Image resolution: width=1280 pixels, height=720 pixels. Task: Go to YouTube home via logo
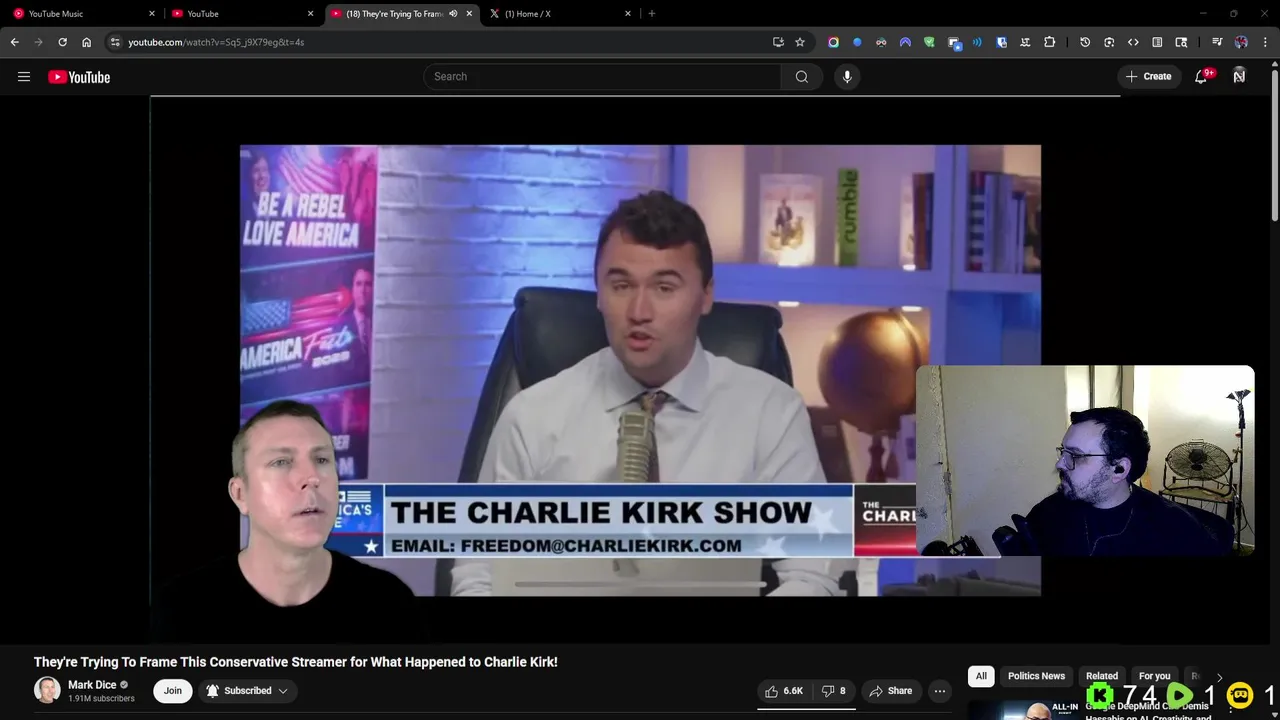pos(79,77)
